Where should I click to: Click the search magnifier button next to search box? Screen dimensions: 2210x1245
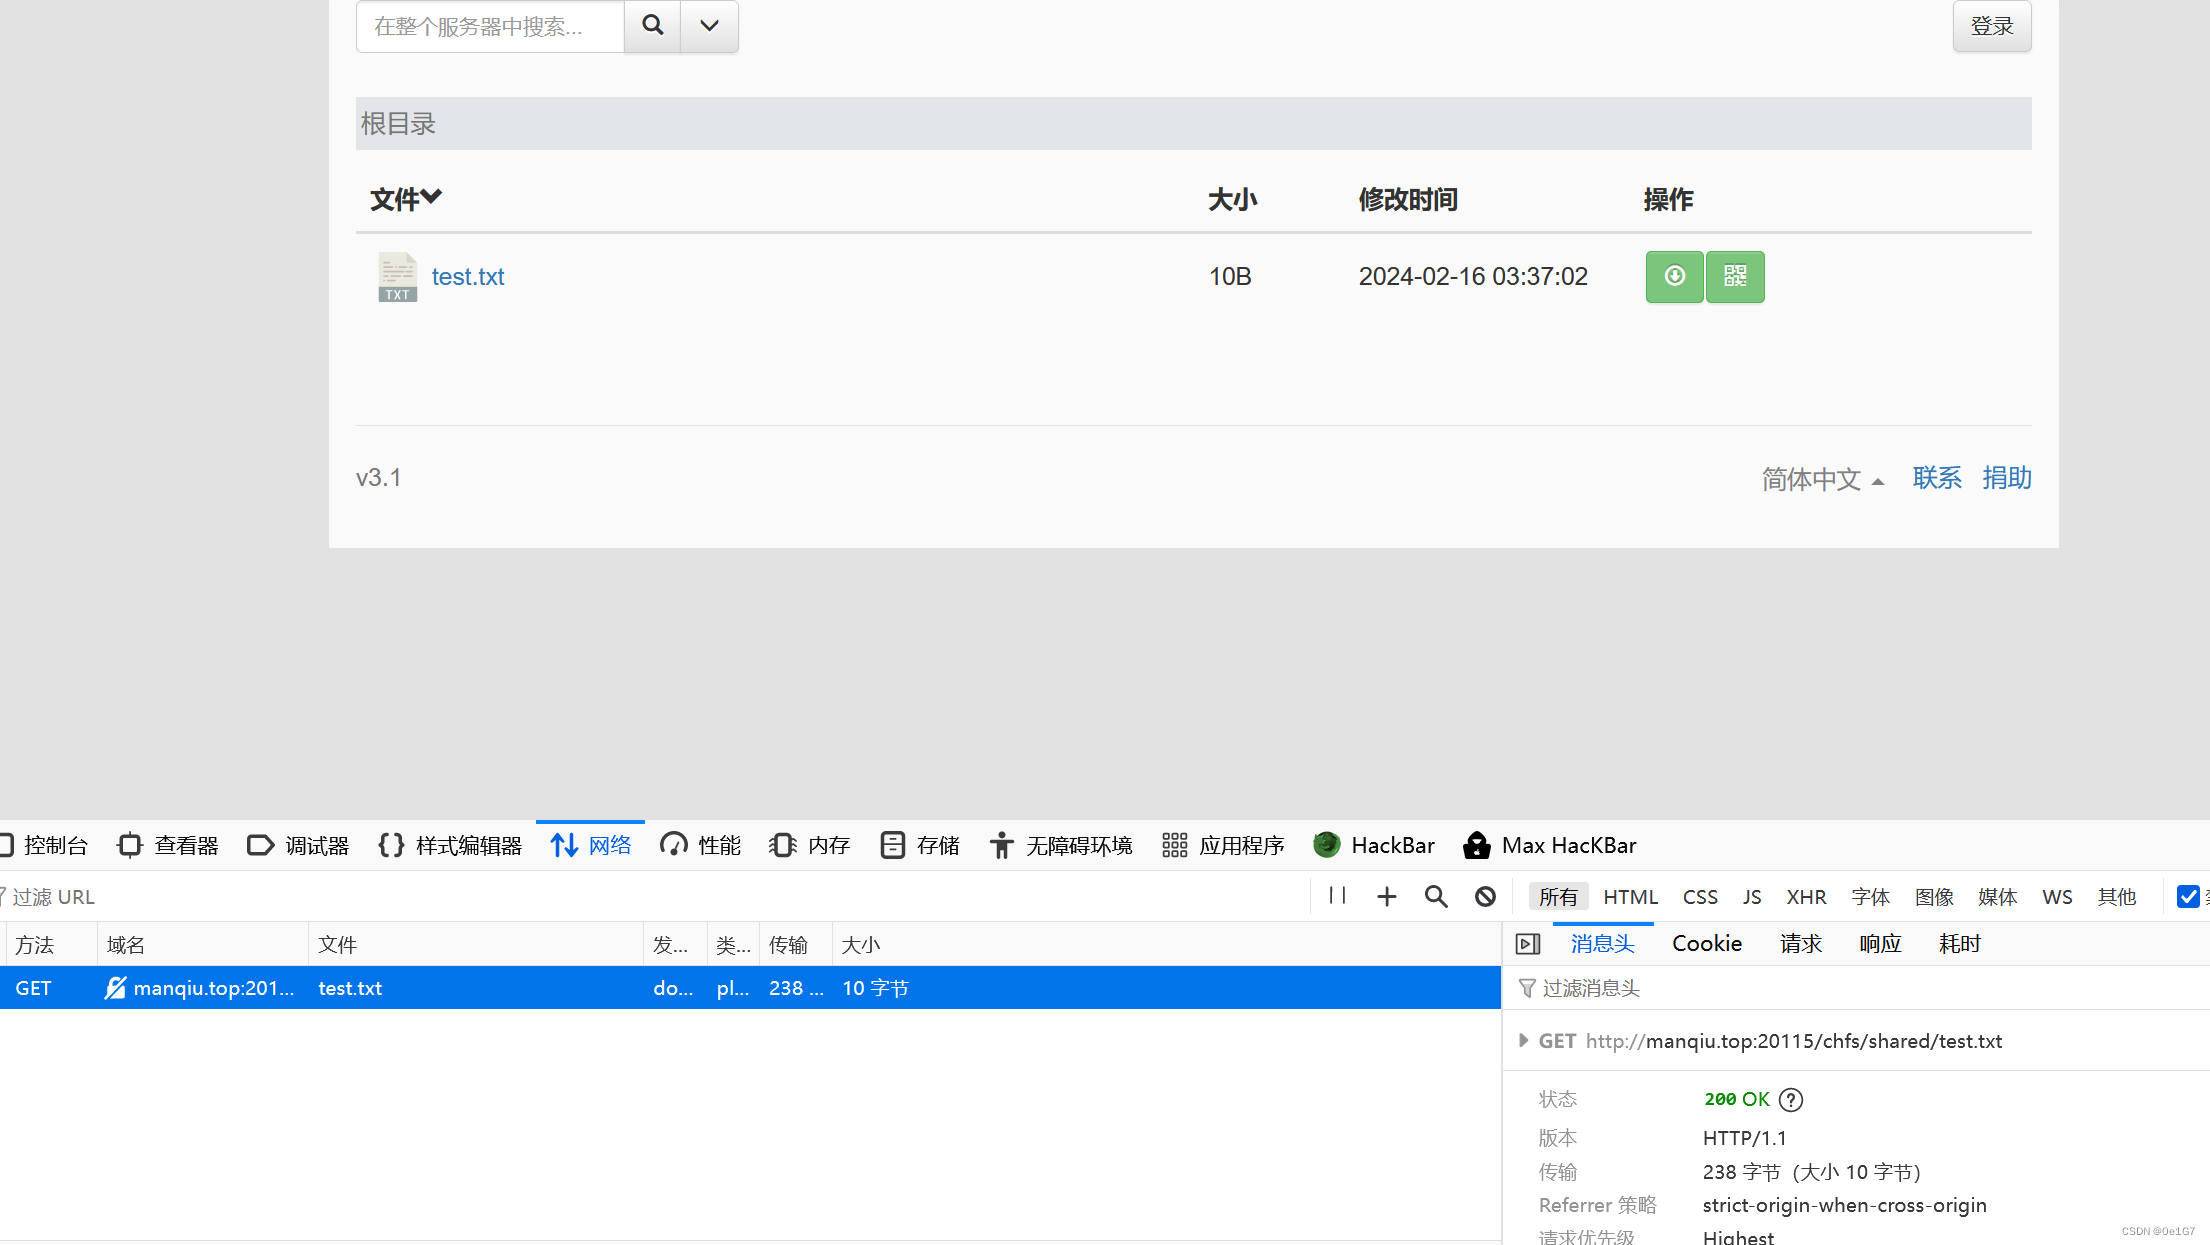pos(652,26)
